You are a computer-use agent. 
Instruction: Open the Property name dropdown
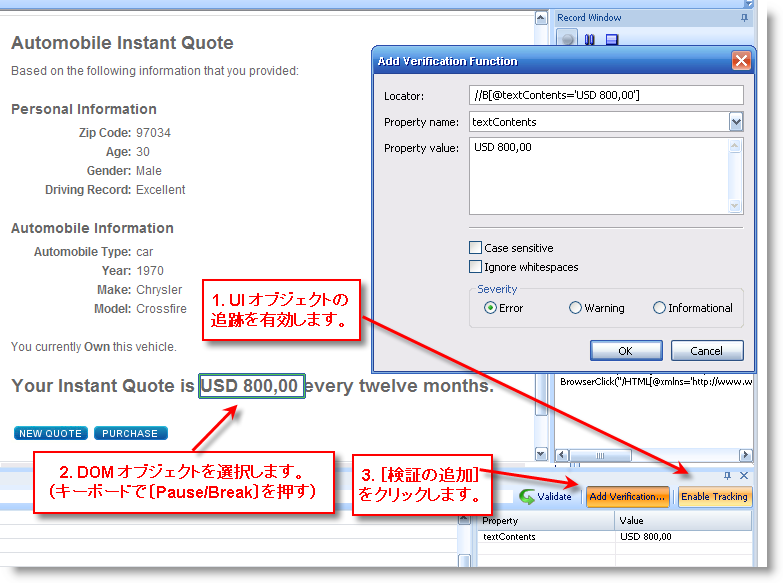[736, 122]
